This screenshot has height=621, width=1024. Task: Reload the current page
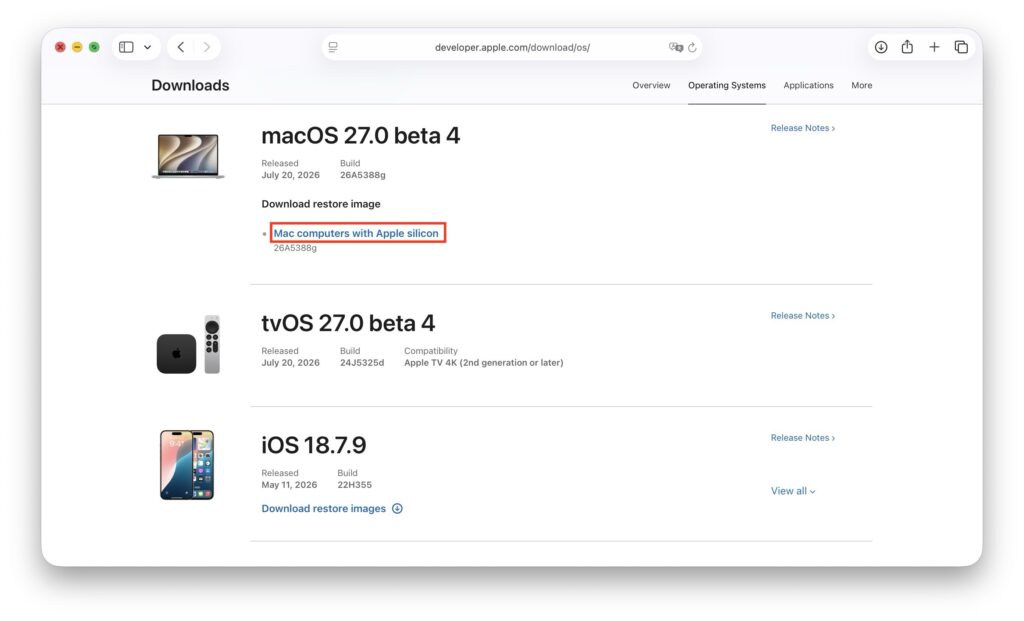coord(692,47)
